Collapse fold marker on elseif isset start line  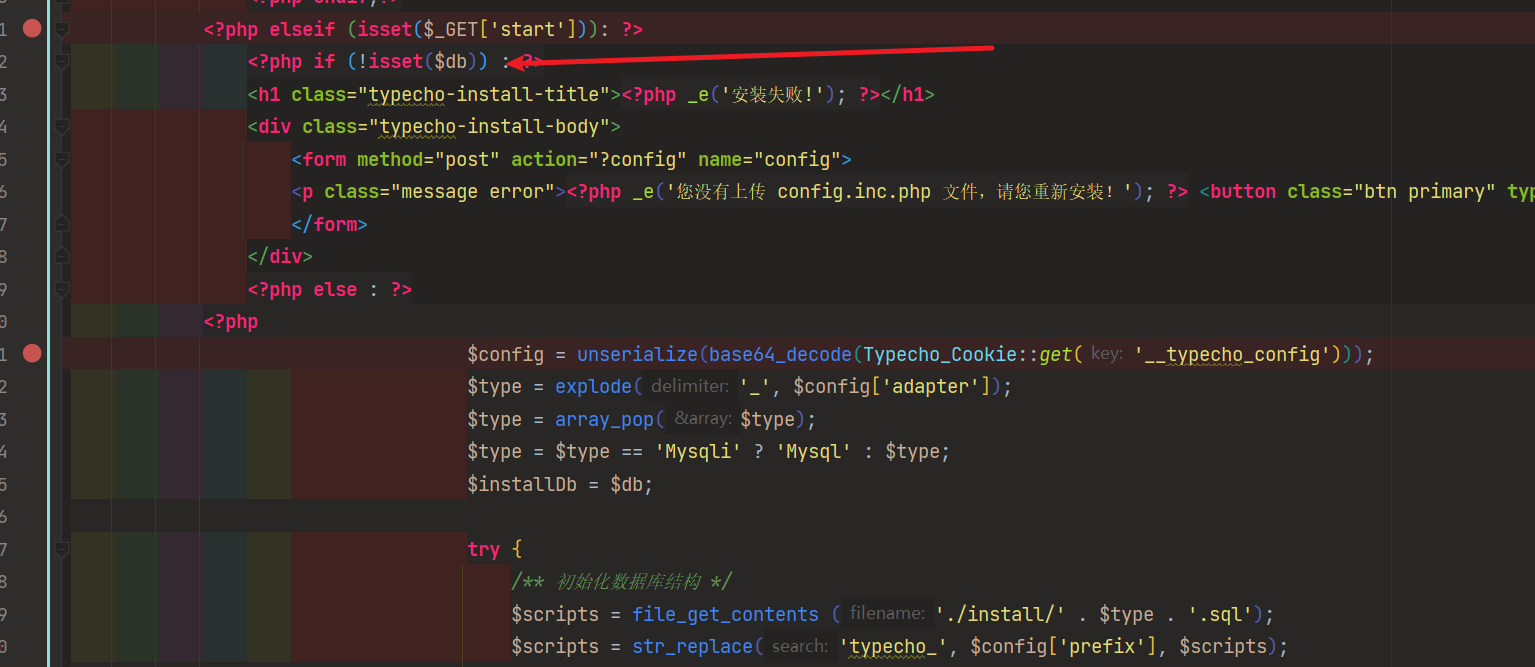click(x=62, y=30)
